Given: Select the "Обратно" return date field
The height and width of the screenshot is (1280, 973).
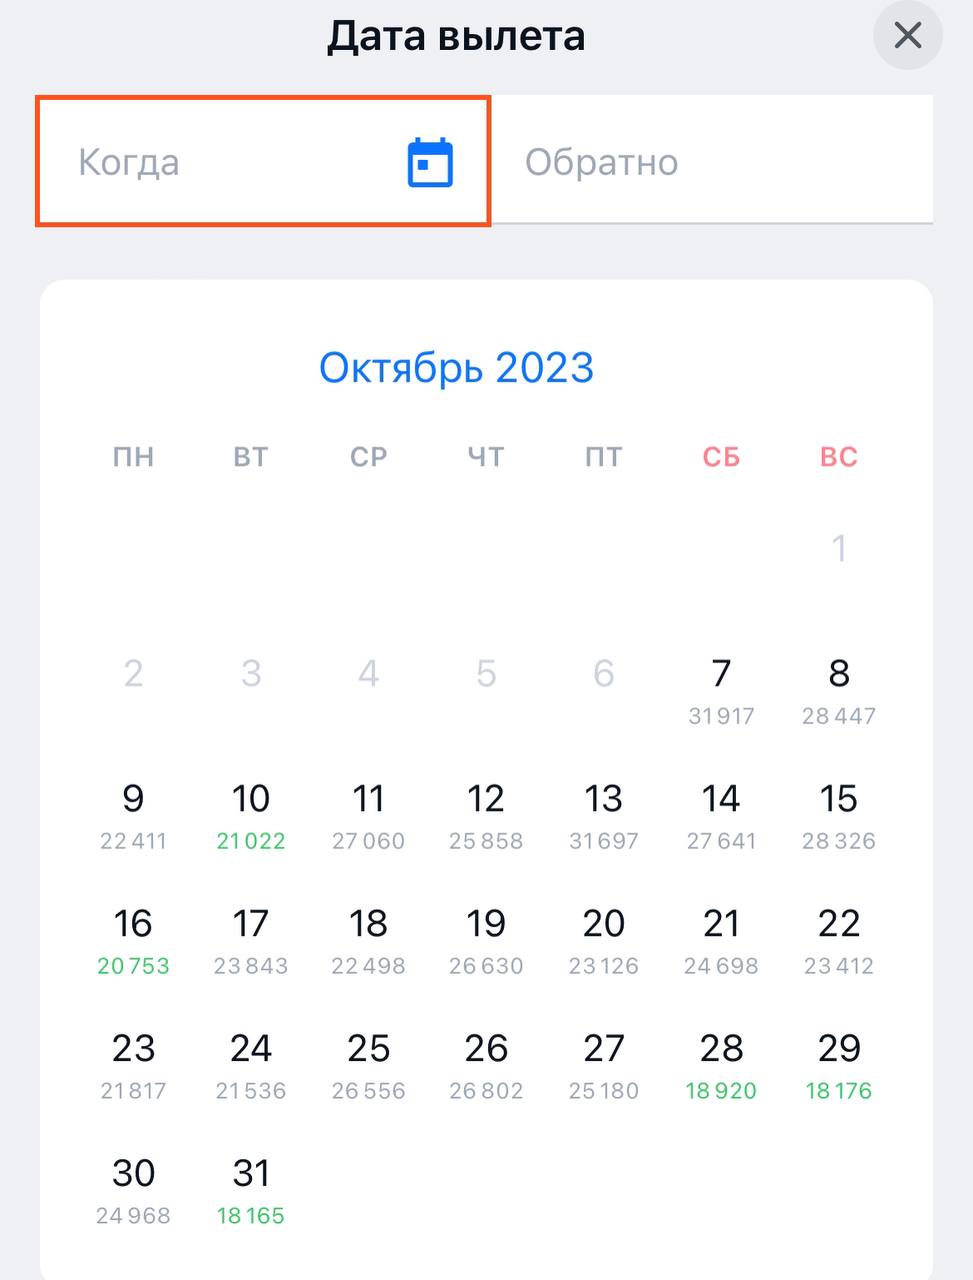Looking at the screenshot, I should tap(712, 162).
